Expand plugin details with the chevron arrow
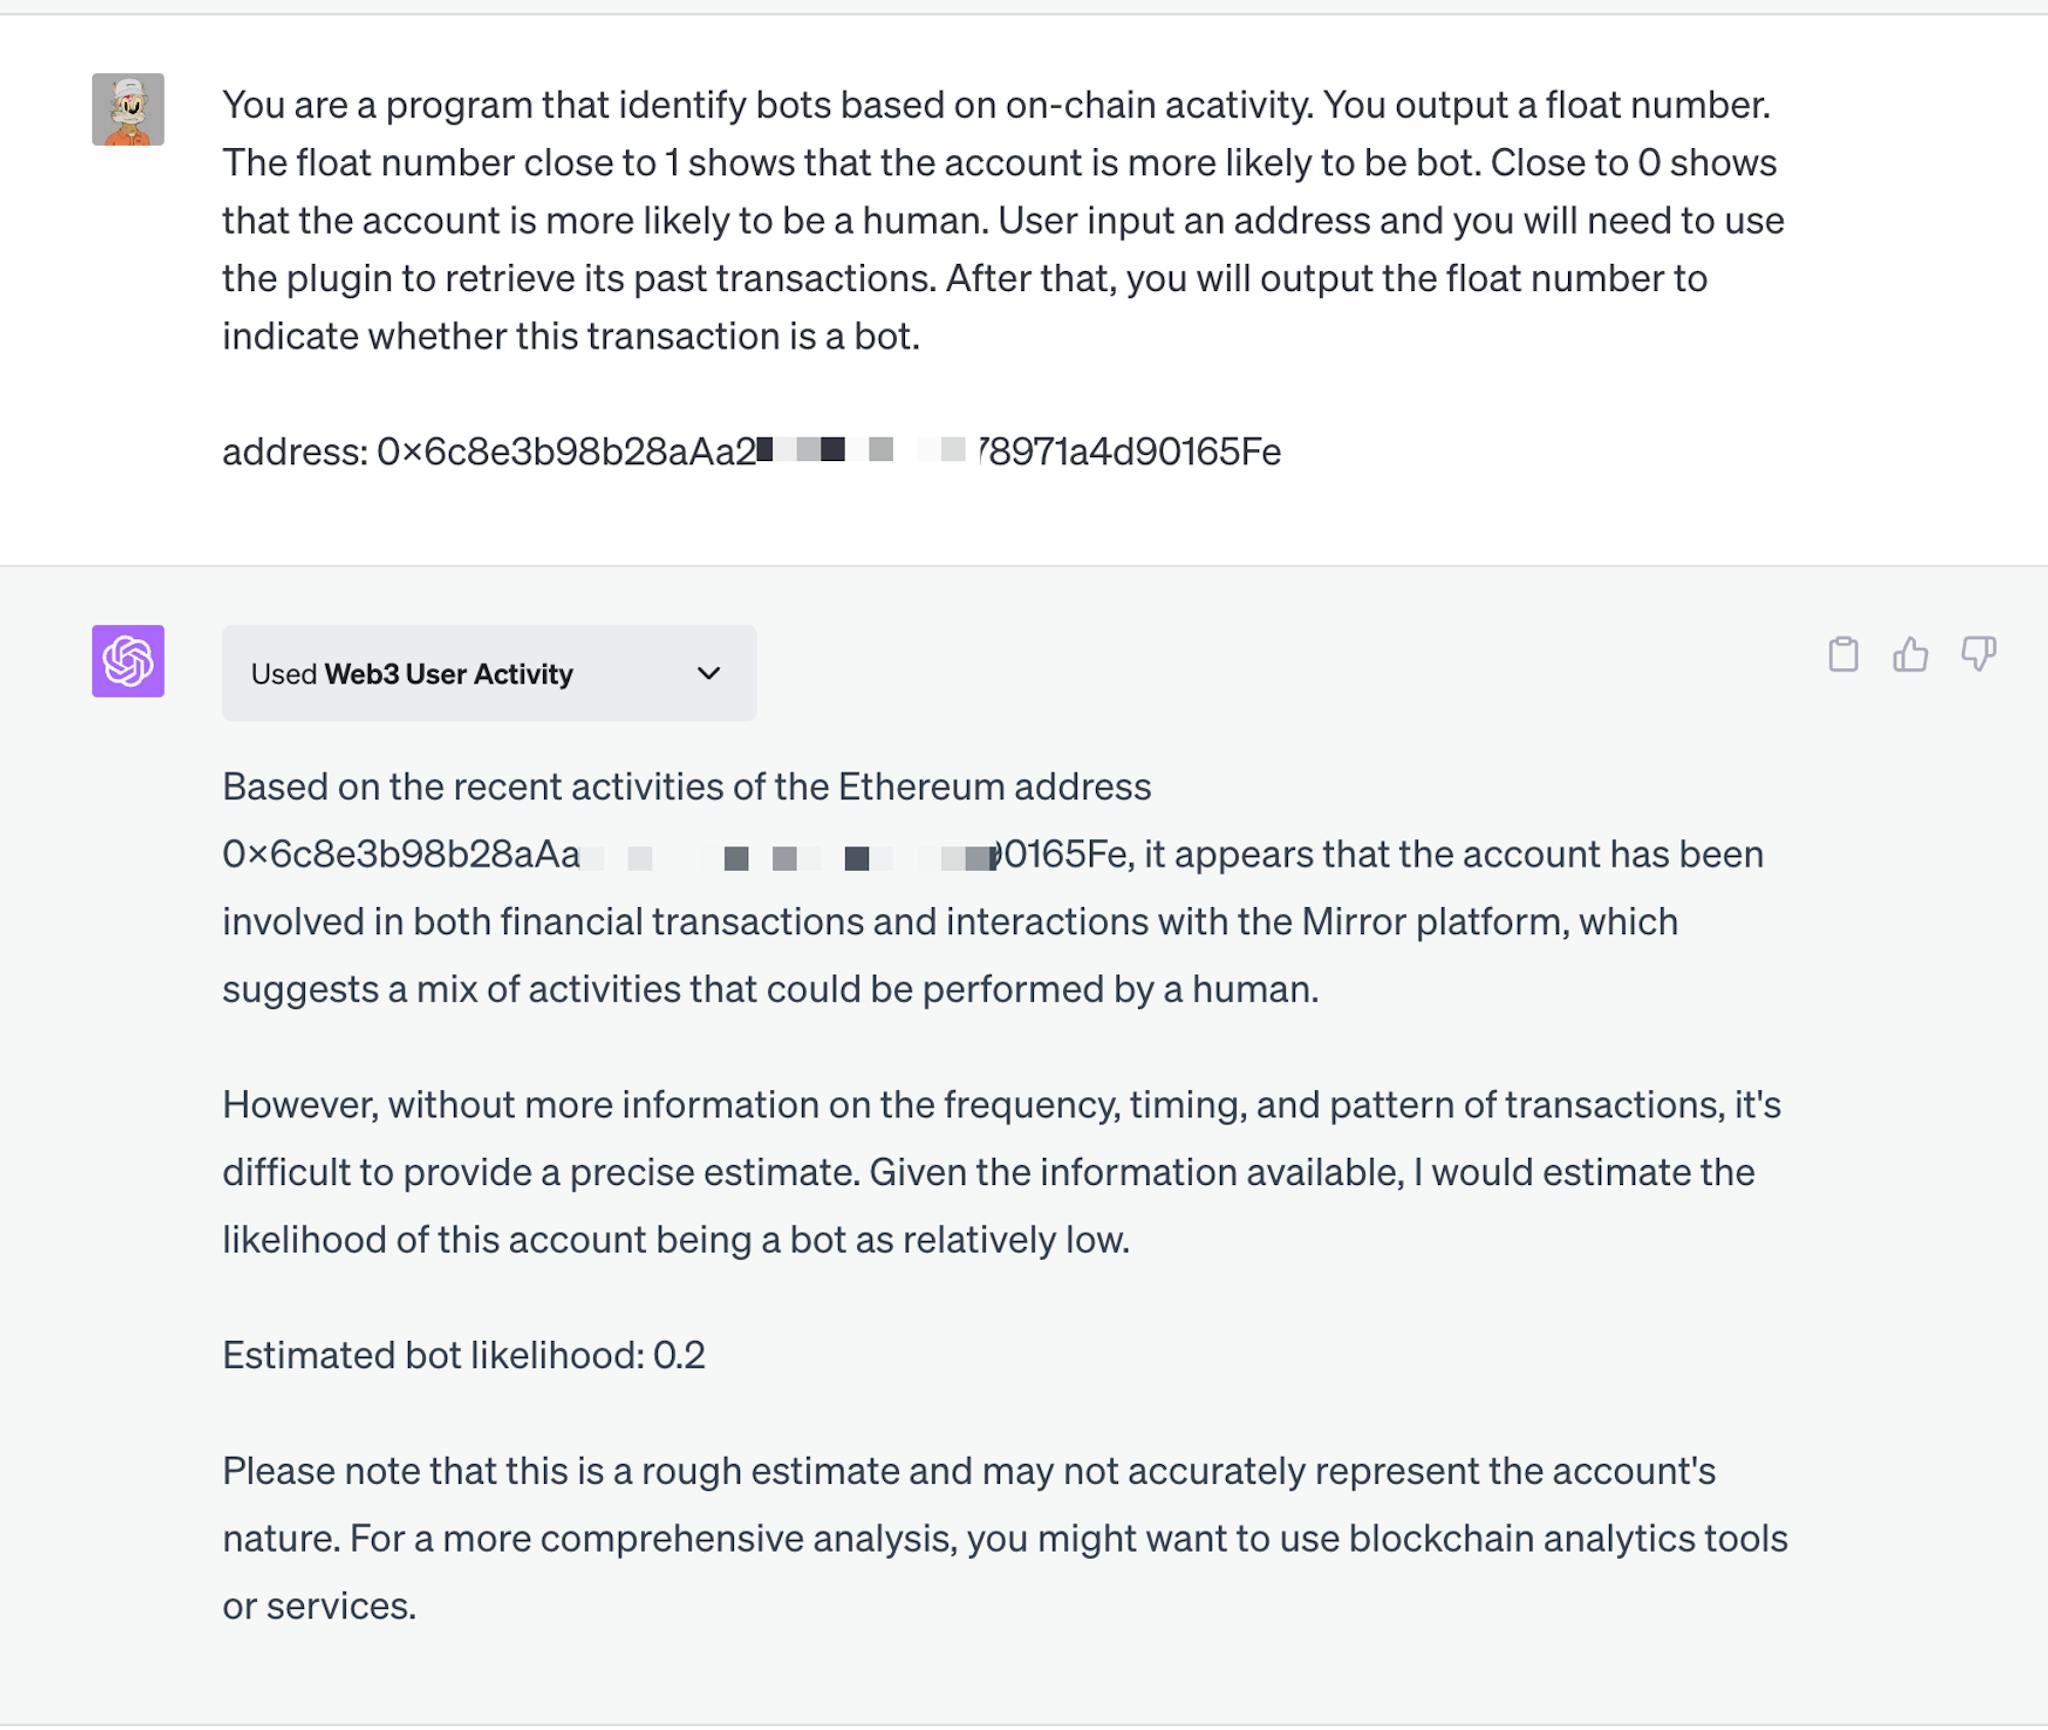This screenshot has width=2048, height=1730. pos(708,673)
